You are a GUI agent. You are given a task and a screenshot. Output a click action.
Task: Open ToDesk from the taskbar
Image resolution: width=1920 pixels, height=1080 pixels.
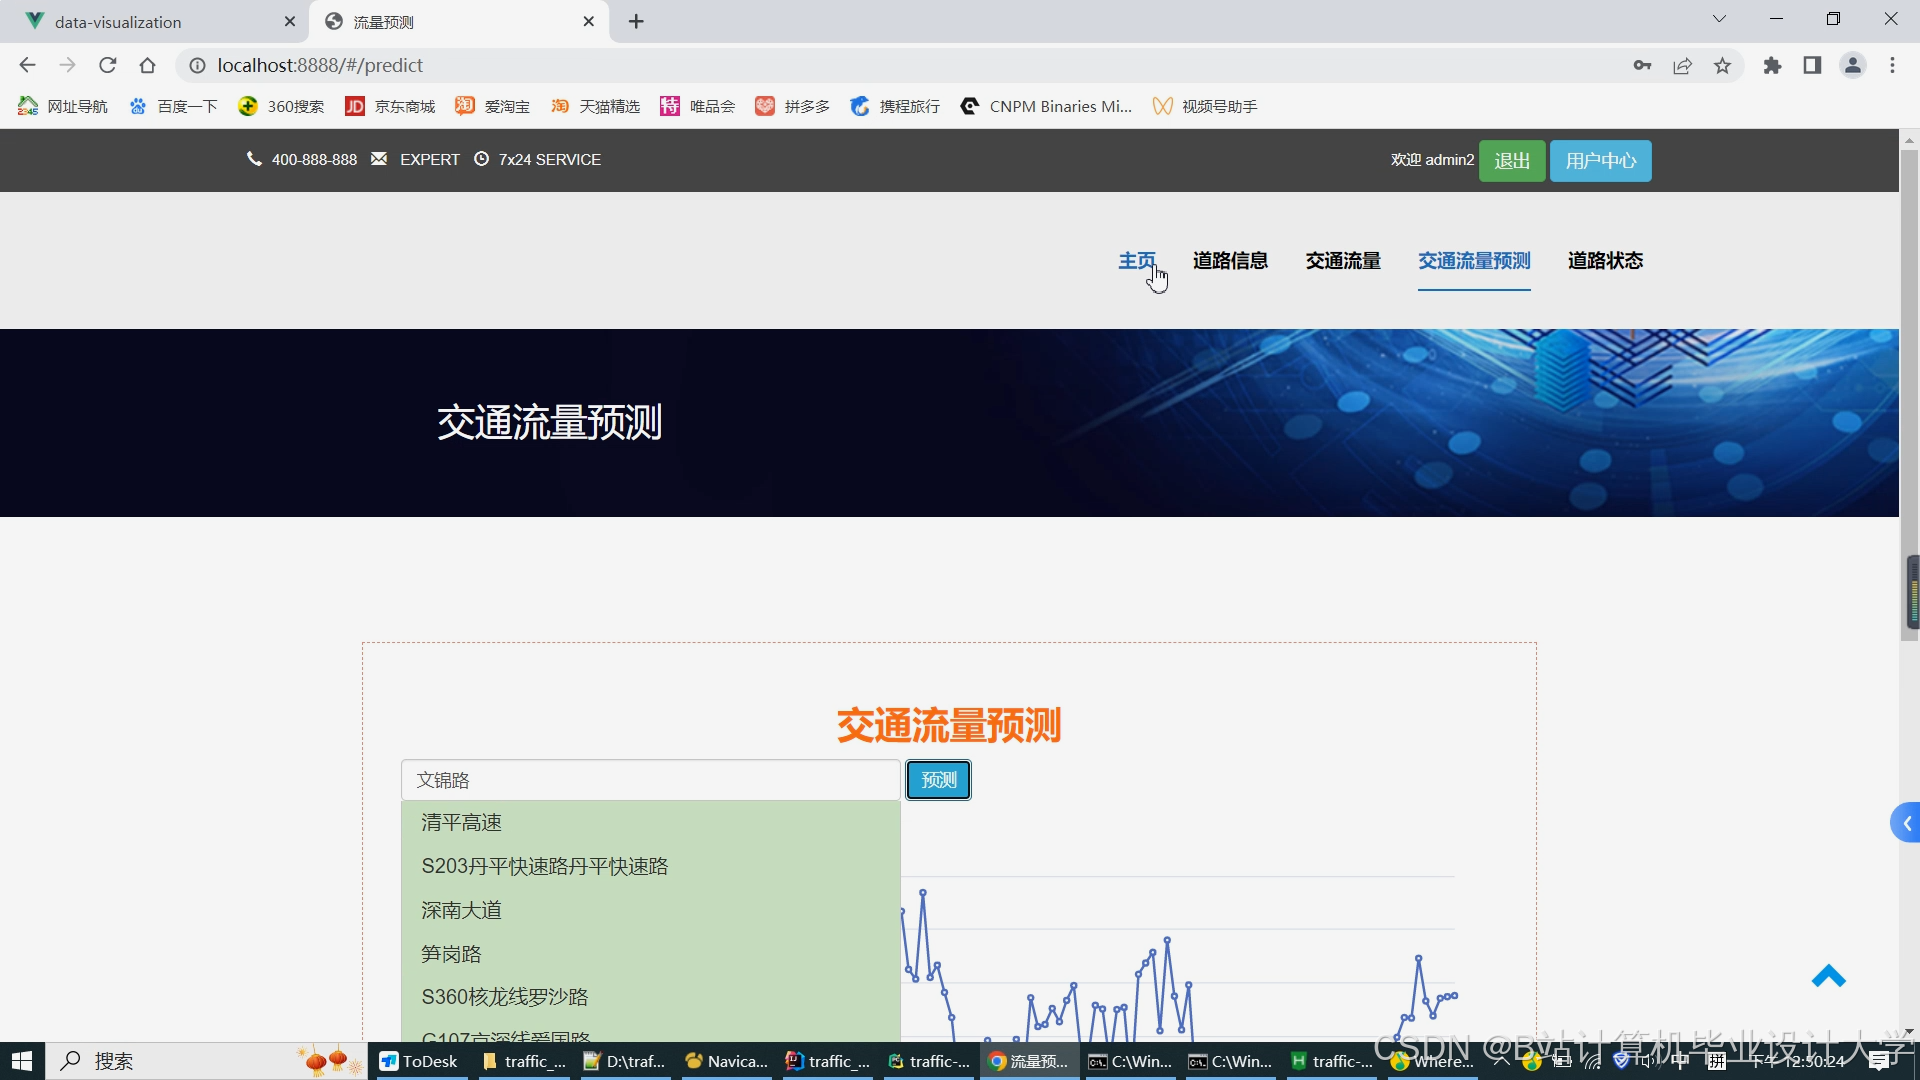(x=419, y=1061)
